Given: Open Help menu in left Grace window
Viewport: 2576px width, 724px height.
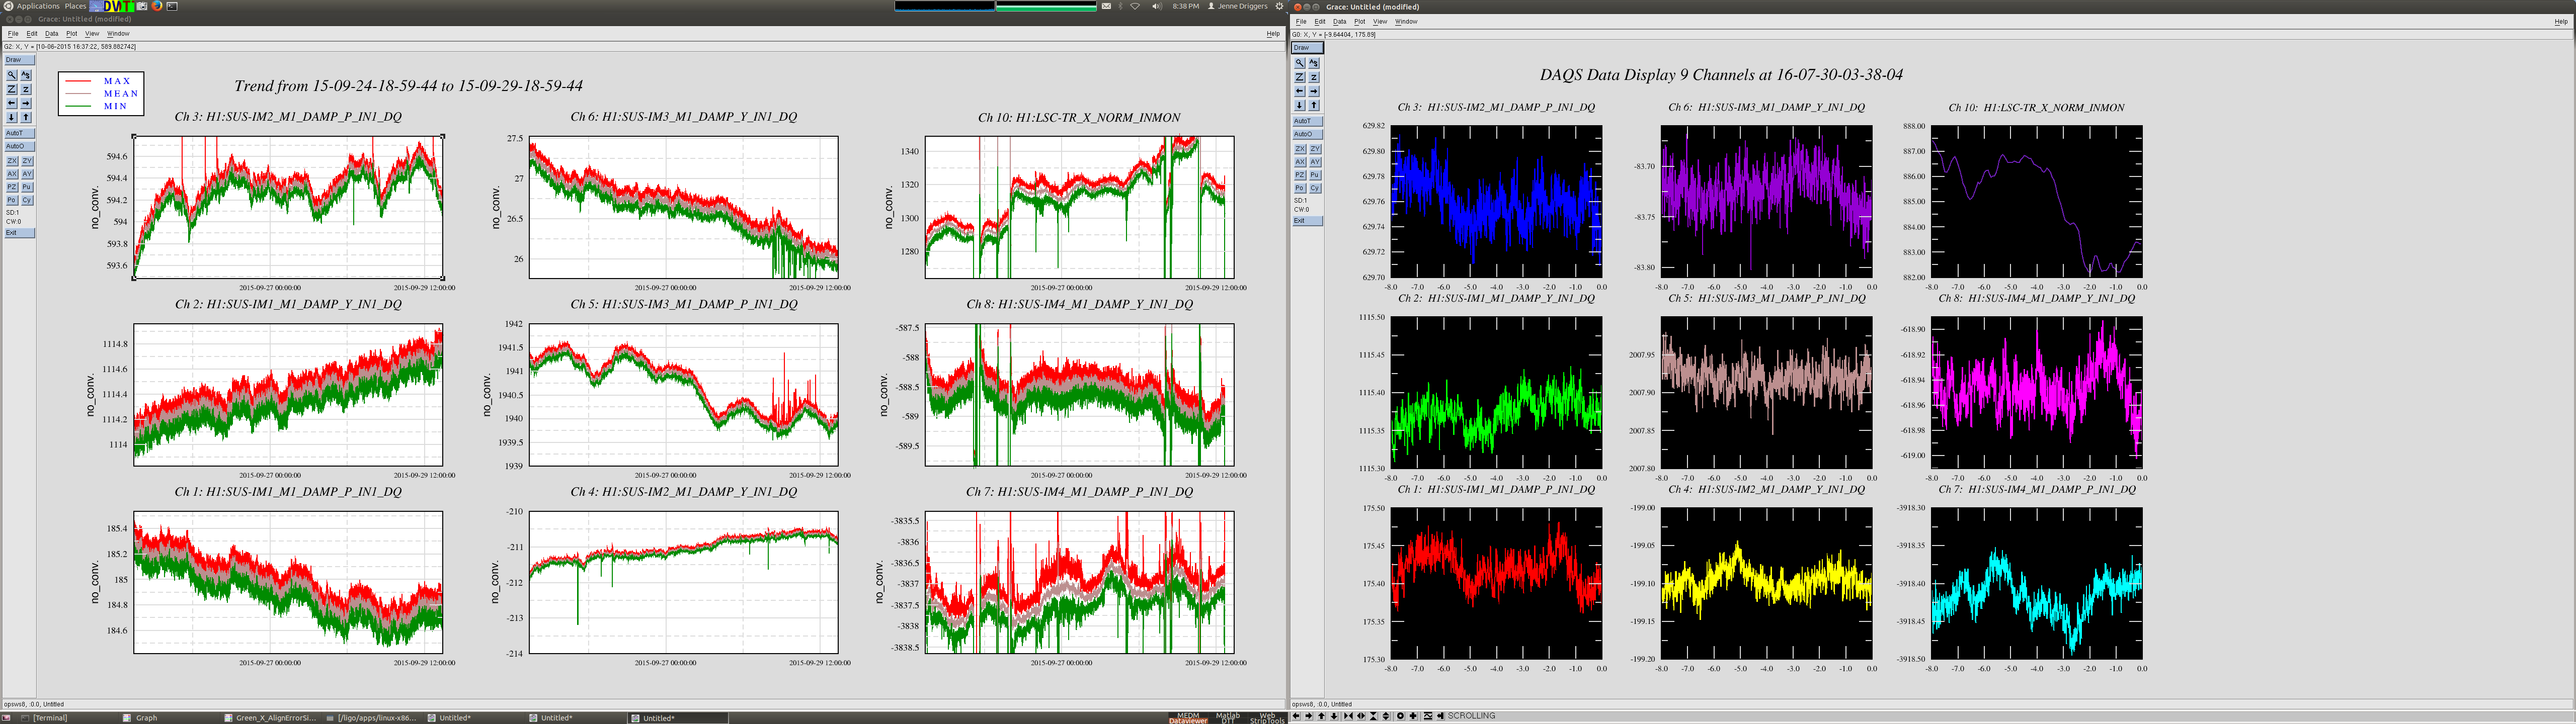Looking at the screenshot, I should tap(1273, 34).
